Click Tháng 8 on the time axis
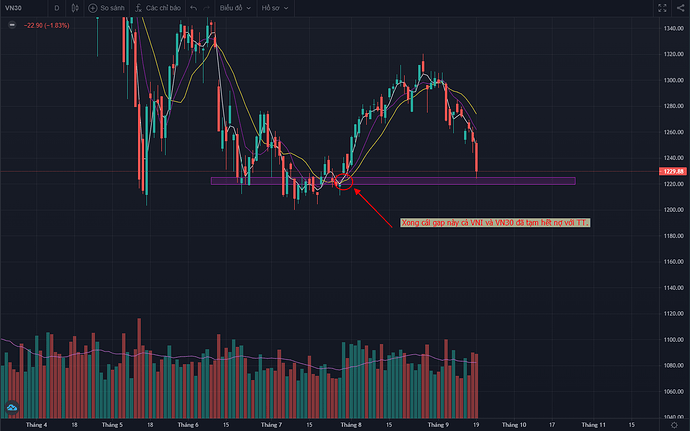Image resolution: width=690 pixels, height=431 pixels. pyautogui.click(x=351, y=424)
